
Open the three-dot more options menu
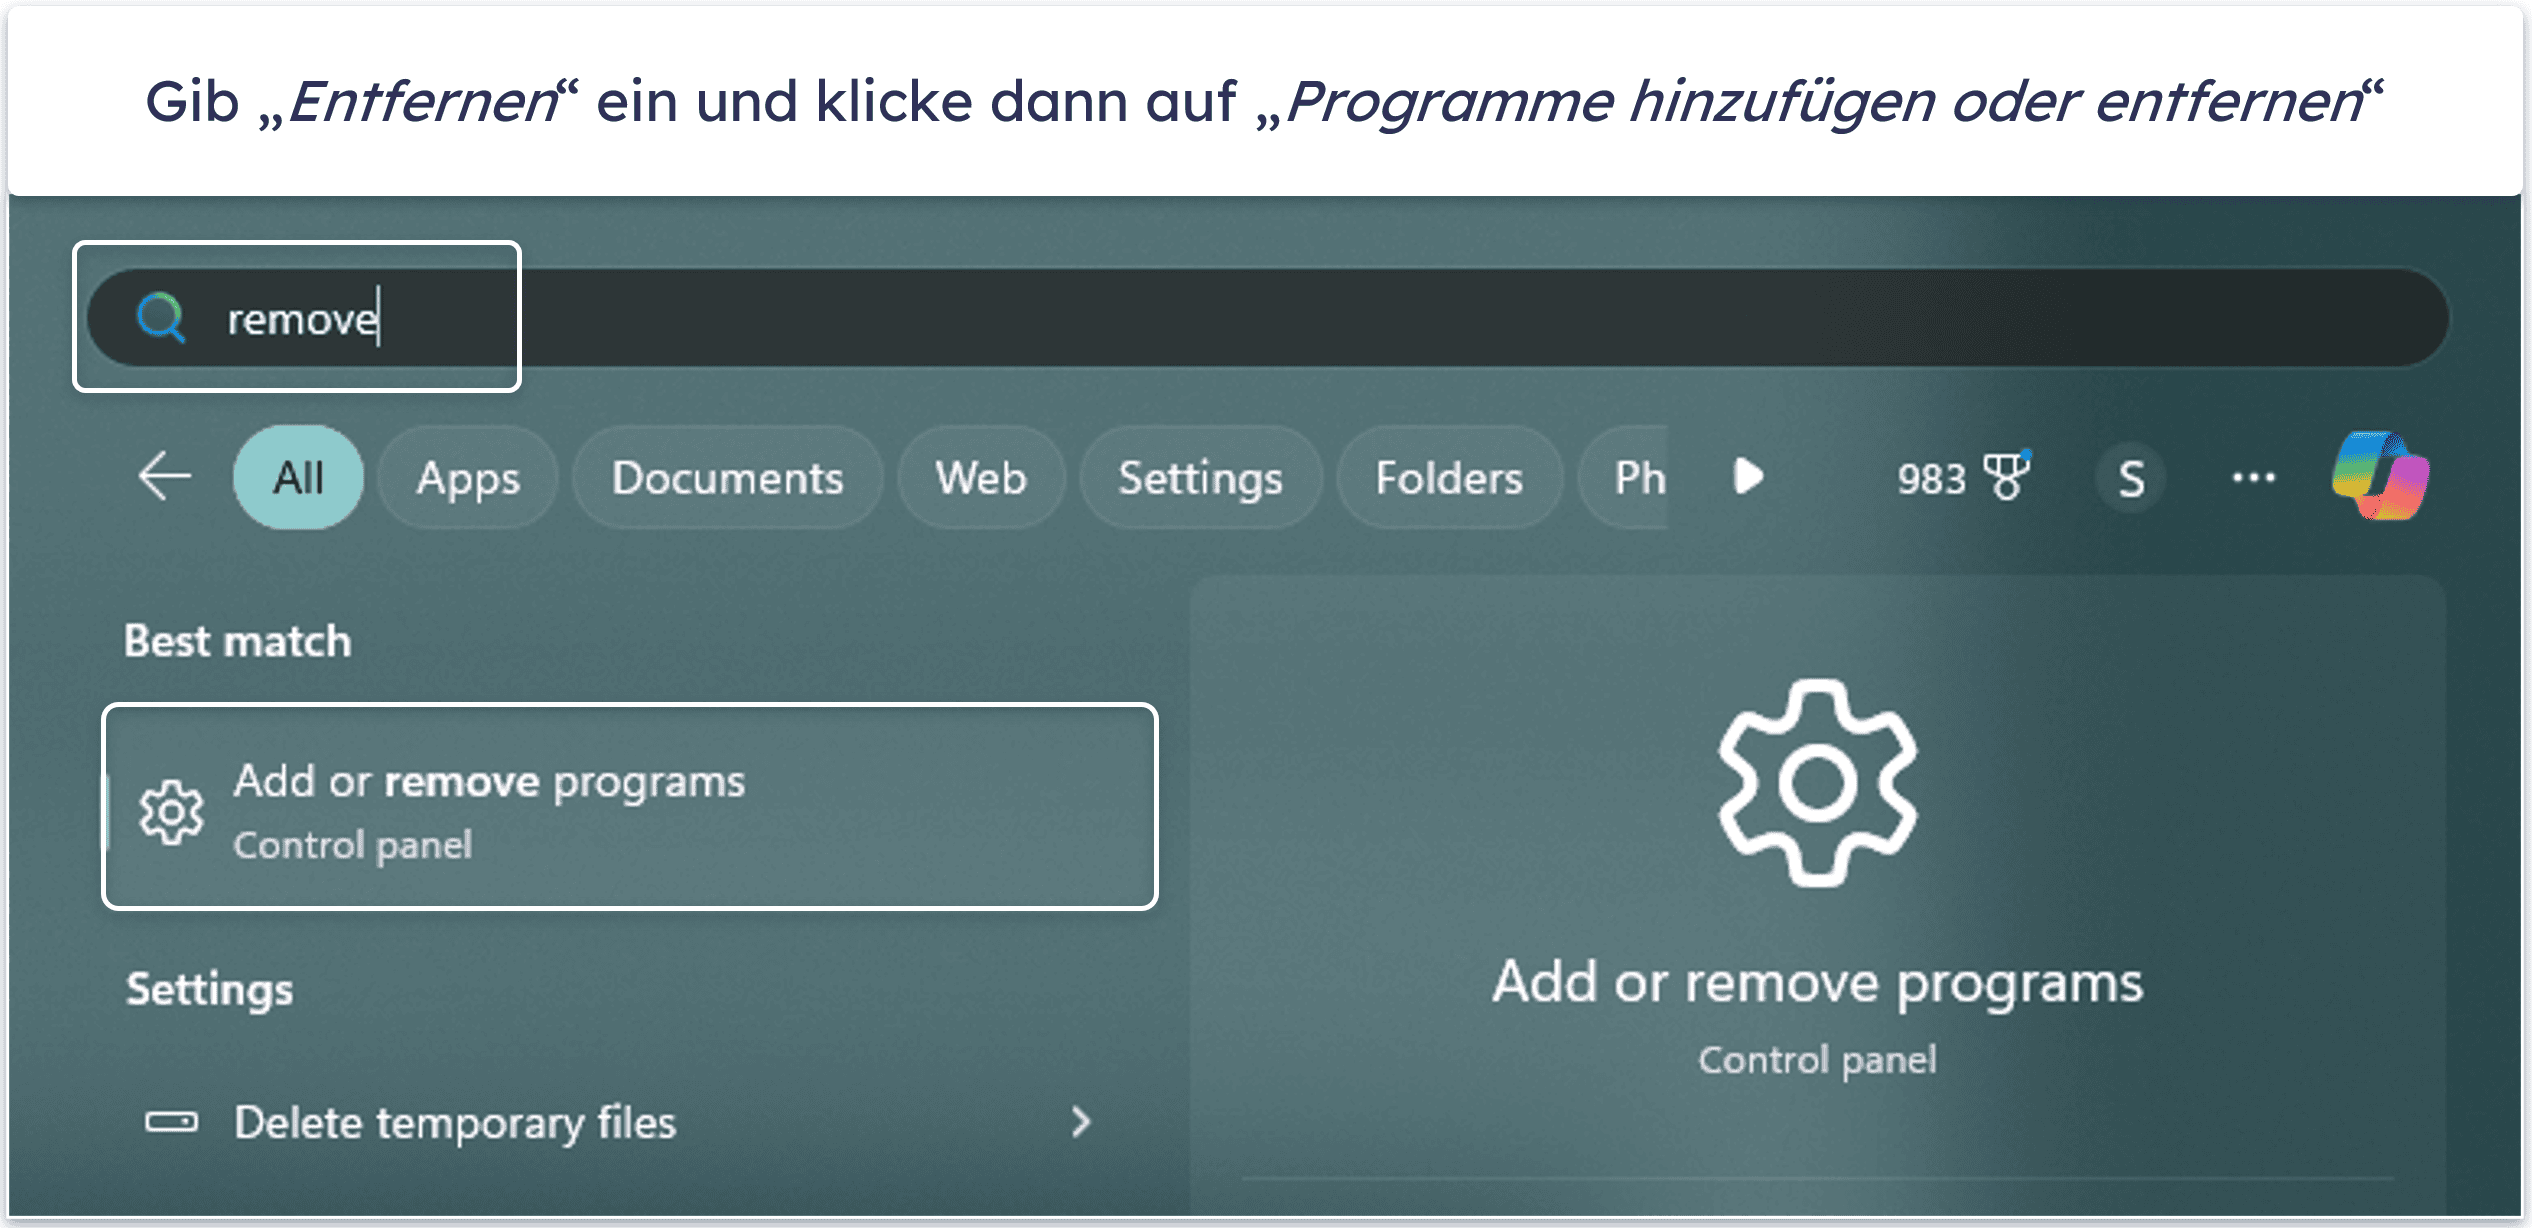click(2254, 478)
